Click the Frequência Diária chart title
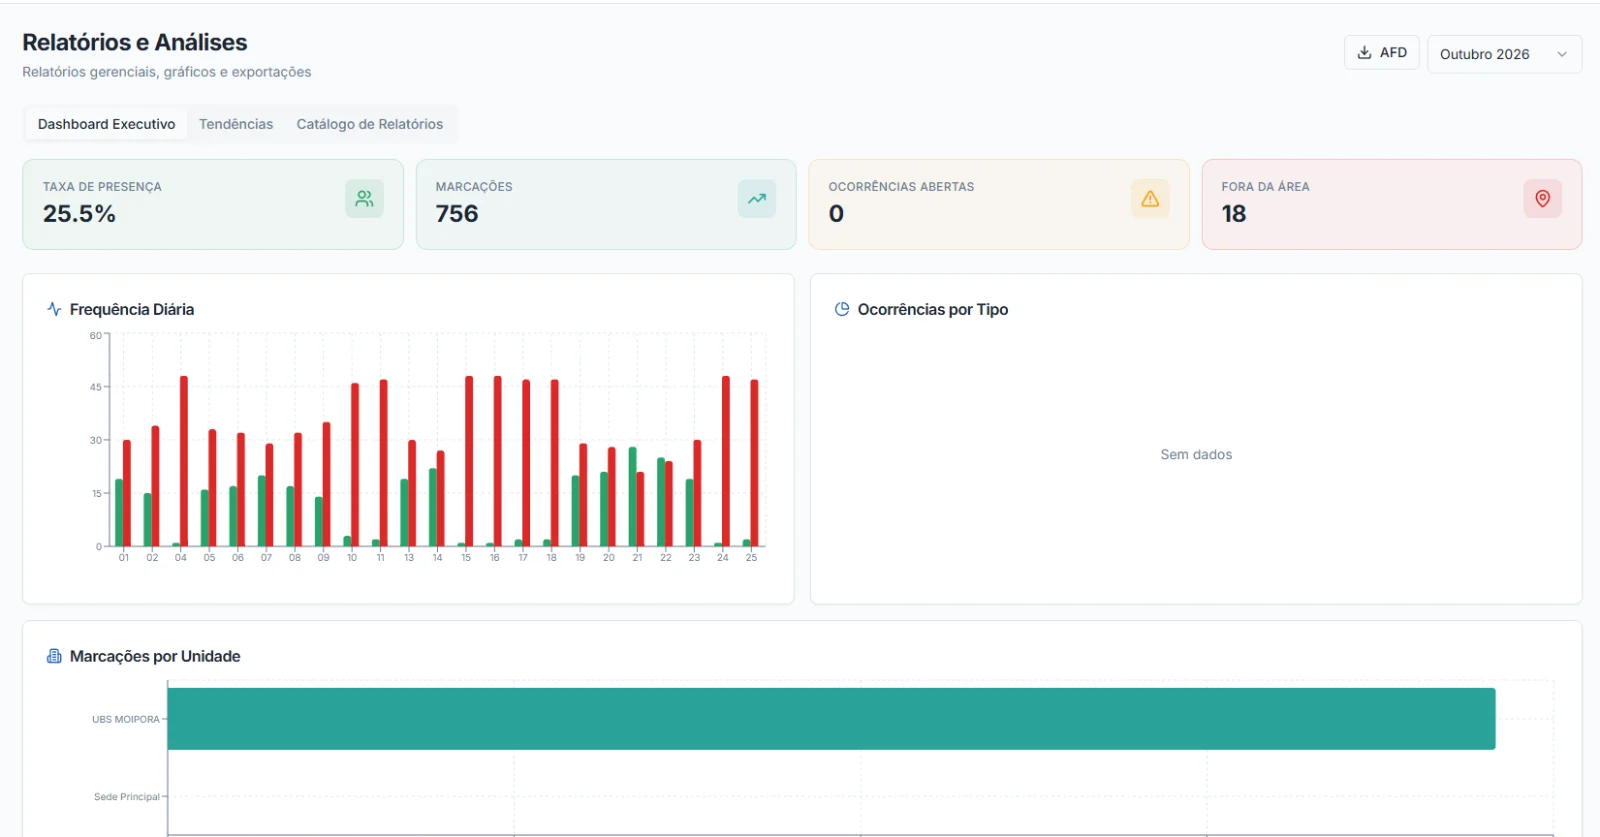The image size is (1600, 837). 132,309
